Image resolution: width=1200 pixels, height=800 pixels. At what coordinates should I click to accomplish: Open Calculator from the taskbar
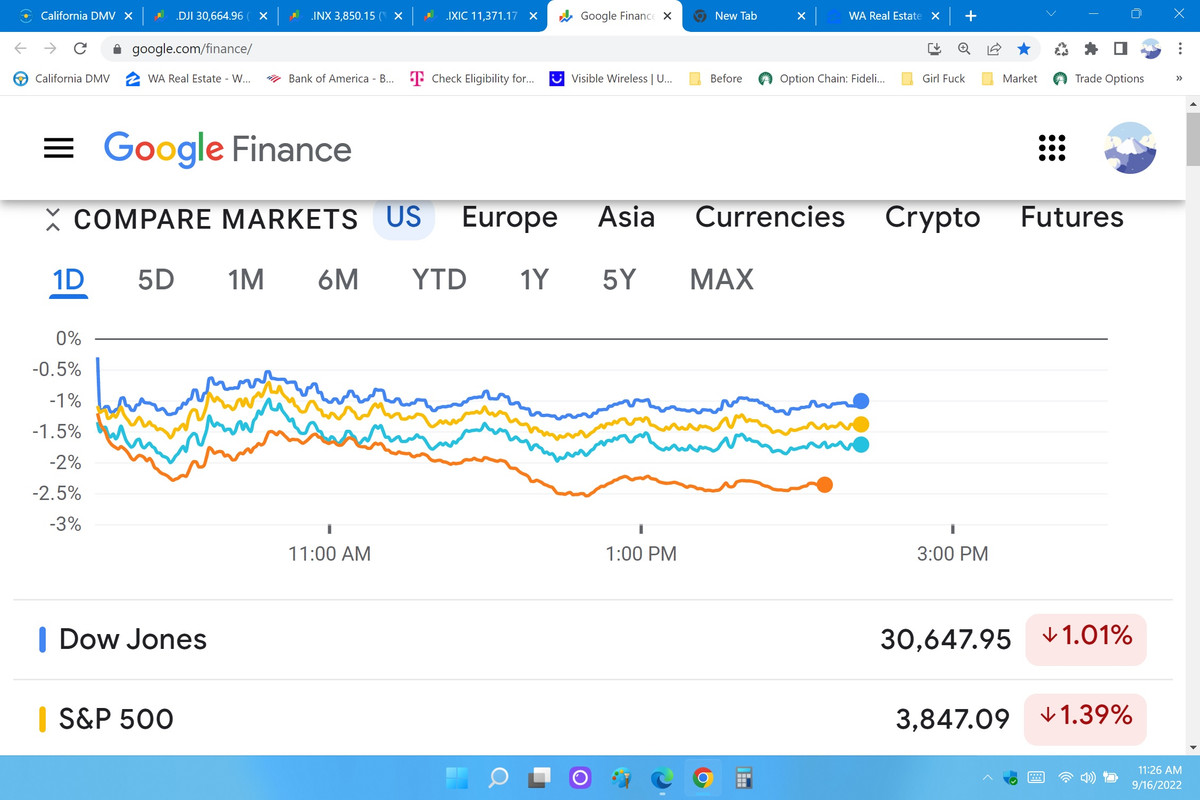(743, 777)
